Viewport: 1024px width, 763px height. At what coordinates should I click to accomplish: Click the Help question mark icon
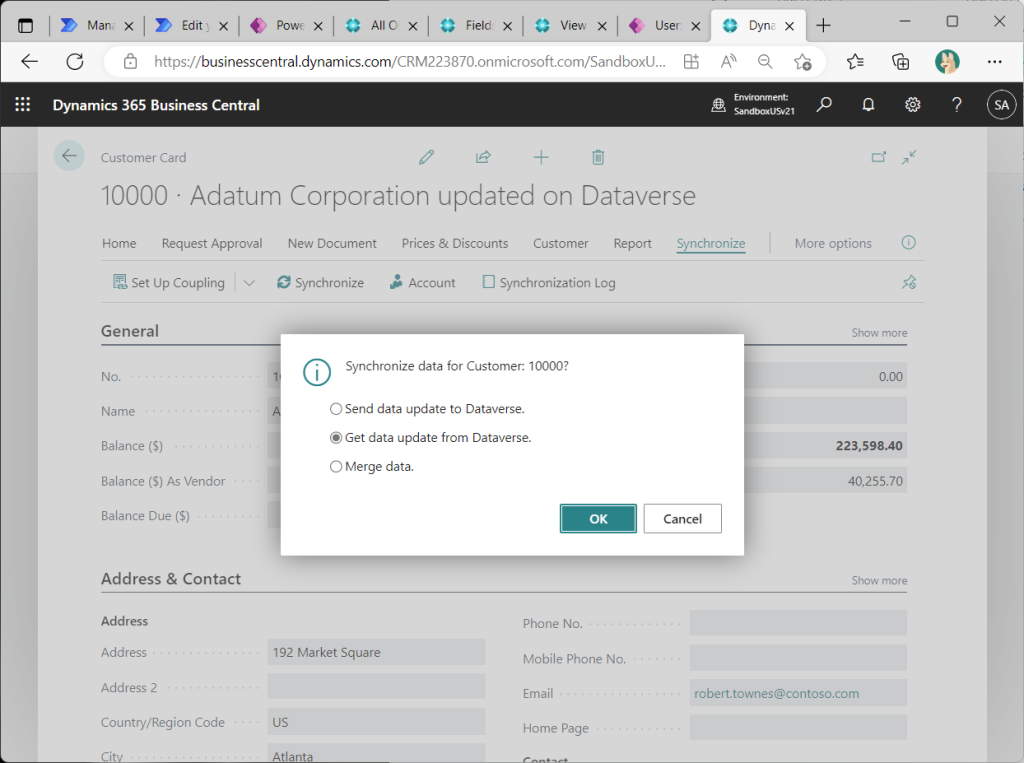957,105
